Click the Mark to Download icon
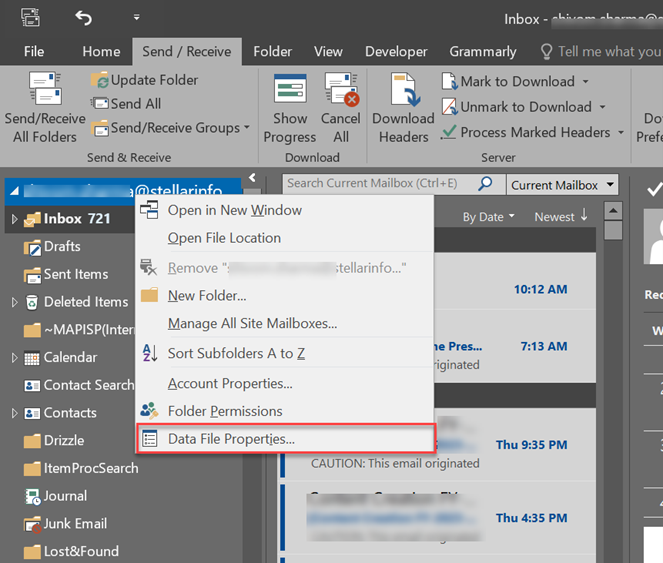Viewport: 663px width, 563px height. point(449,81)
